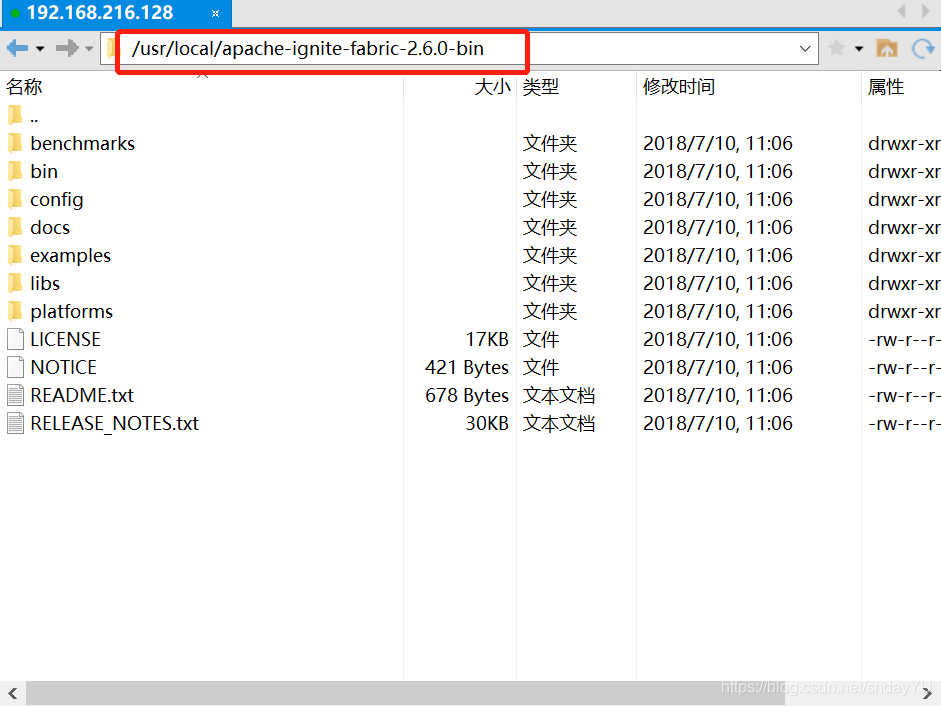Click the horizontal scrollbar thumb
The image size is (941, 706).
(x=406, y=693)
